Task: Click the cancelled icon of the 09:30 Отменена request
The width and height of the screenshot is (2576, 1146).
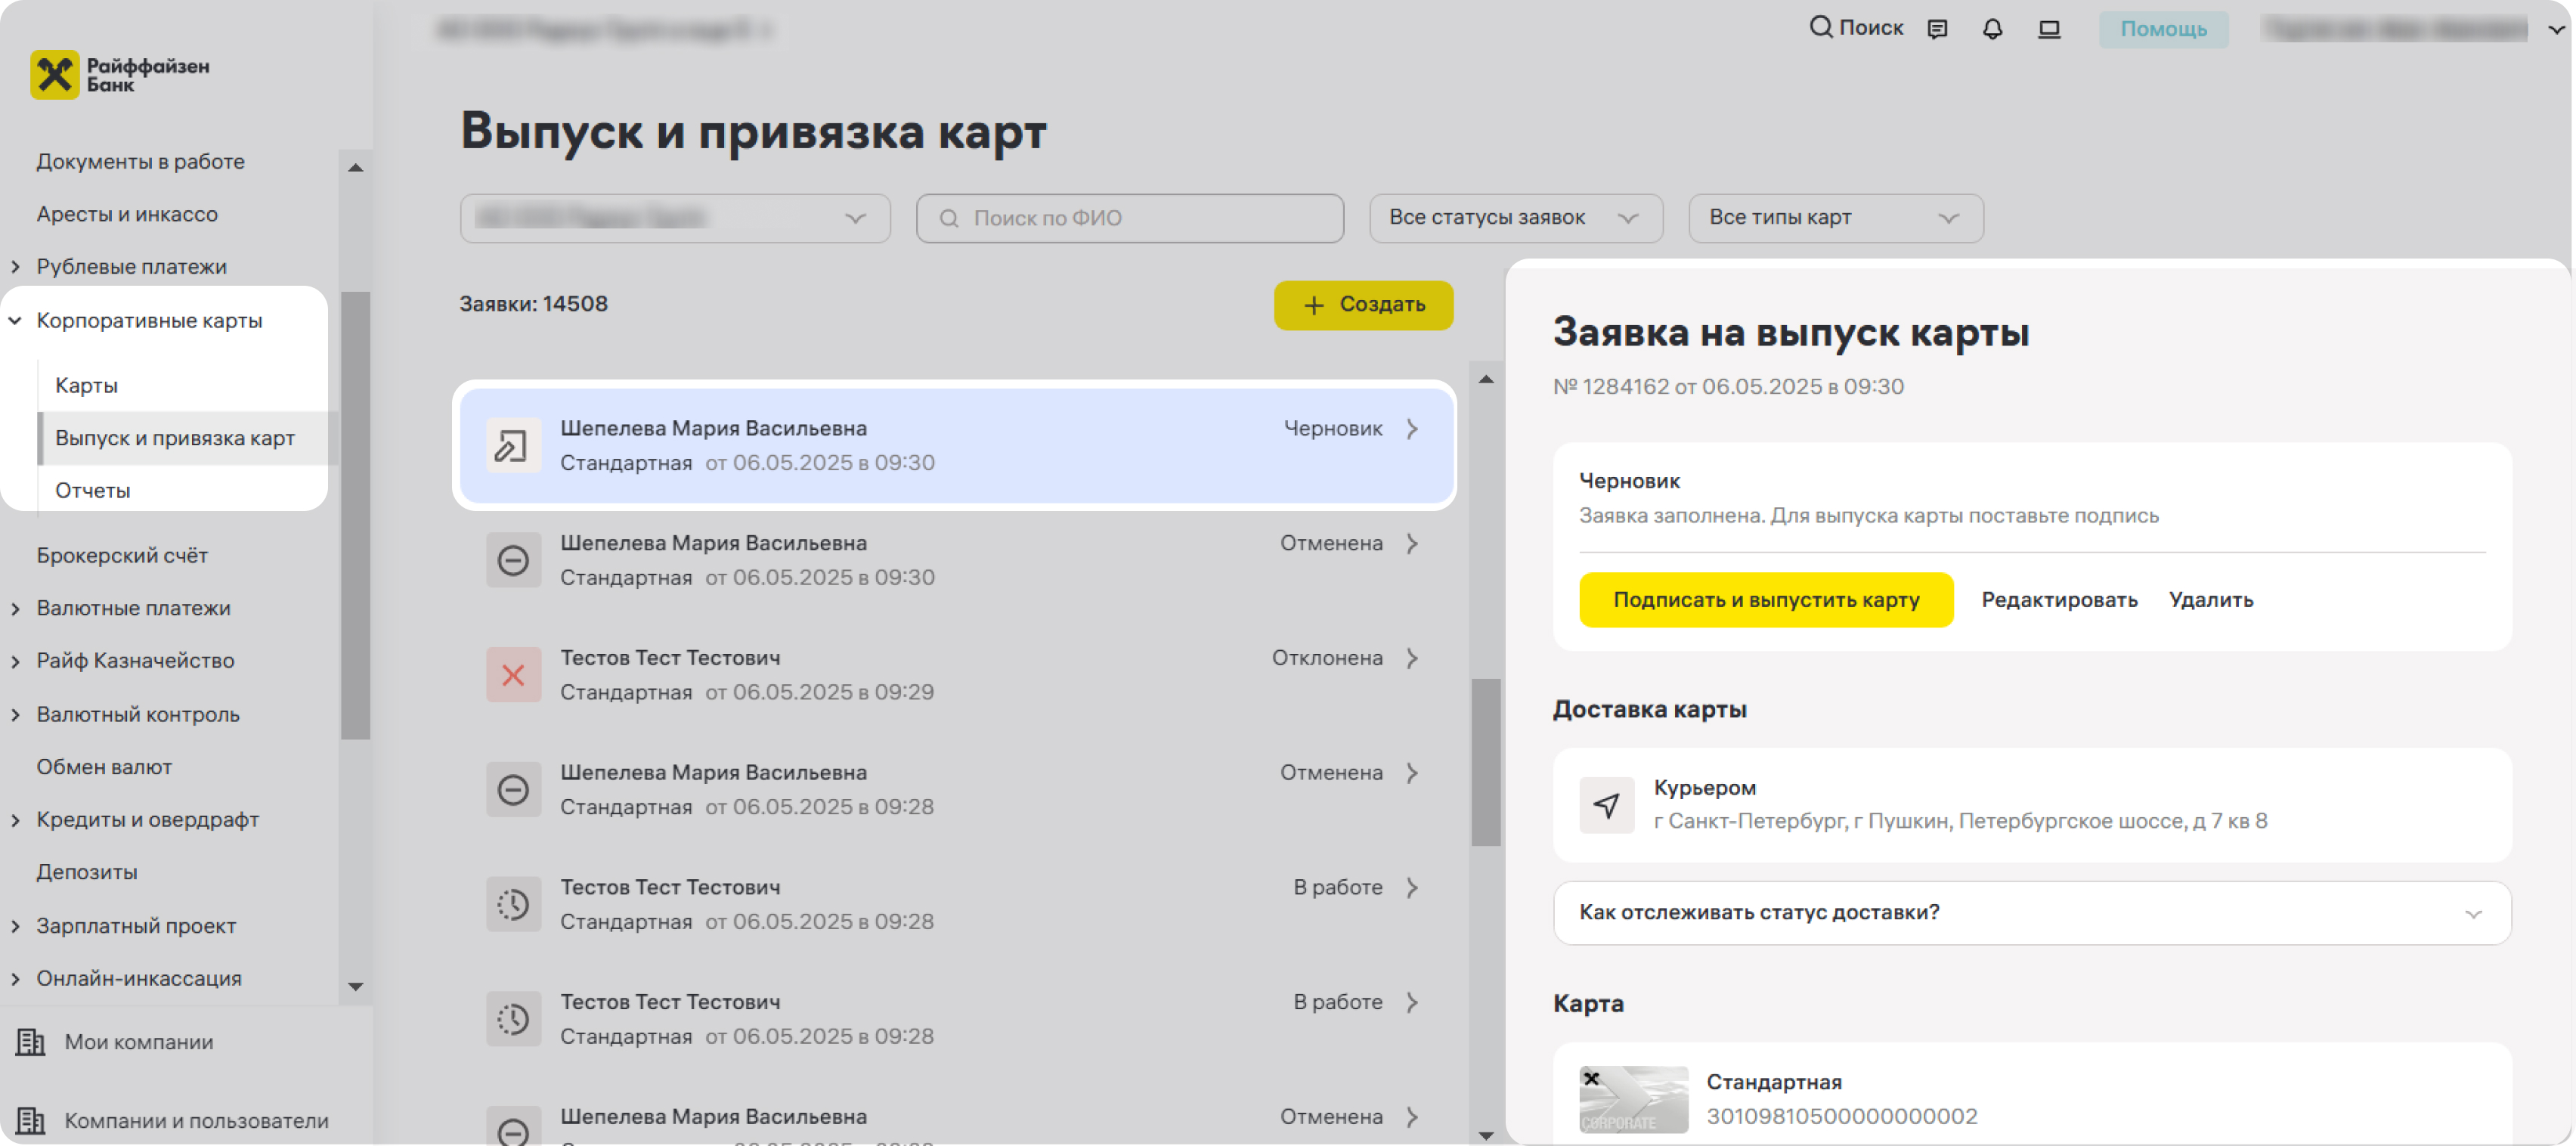Action: pyautogui.click(x=513, y=560)
